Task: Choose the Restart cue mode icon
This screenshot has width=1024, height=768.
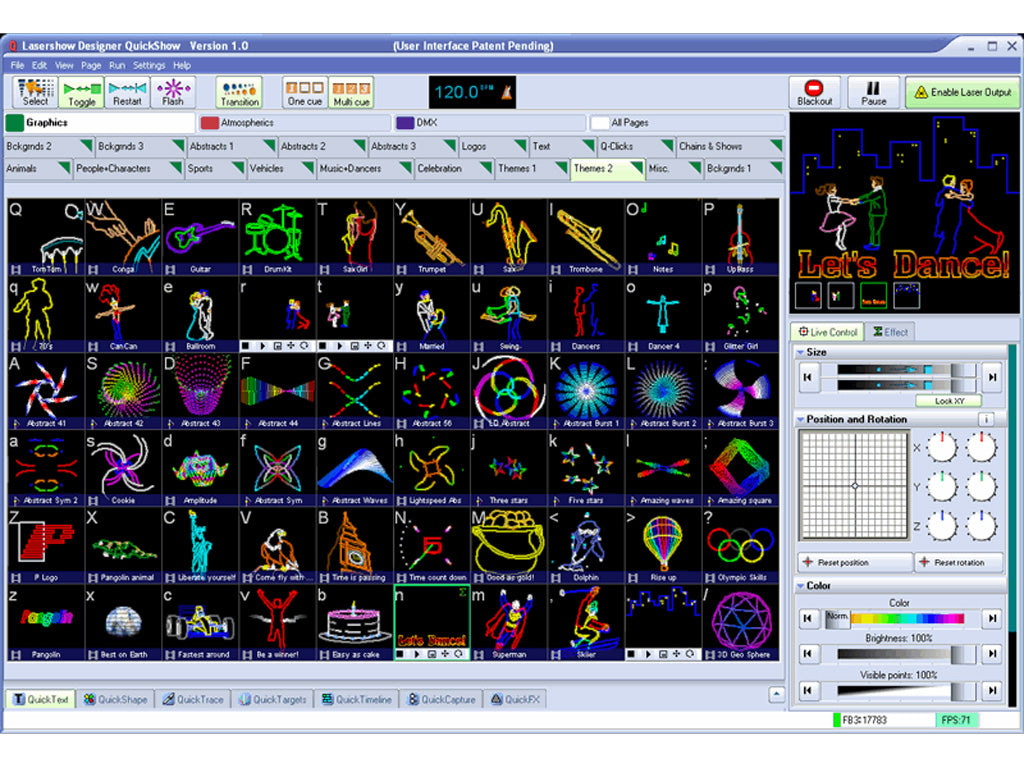Action: tap(127, 92)
